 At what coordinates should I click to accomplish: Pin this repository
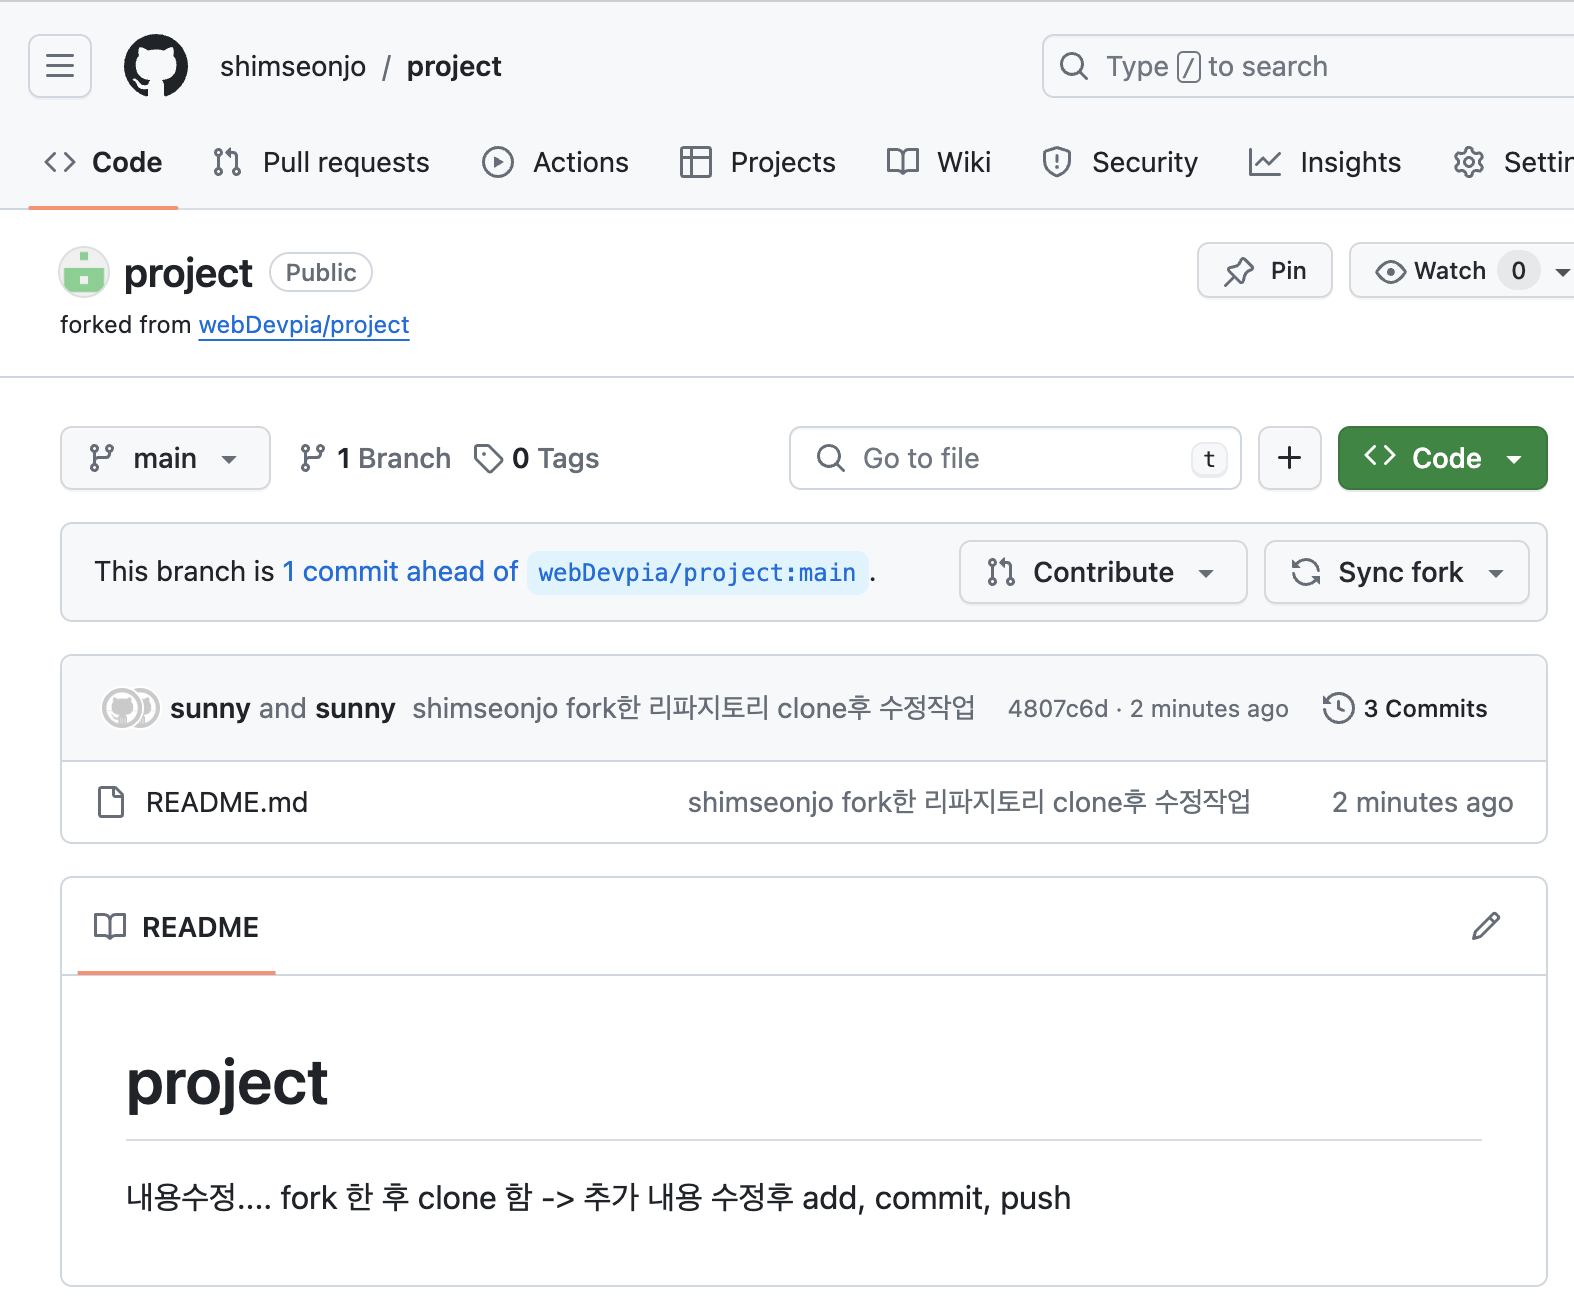(1264, 271)
